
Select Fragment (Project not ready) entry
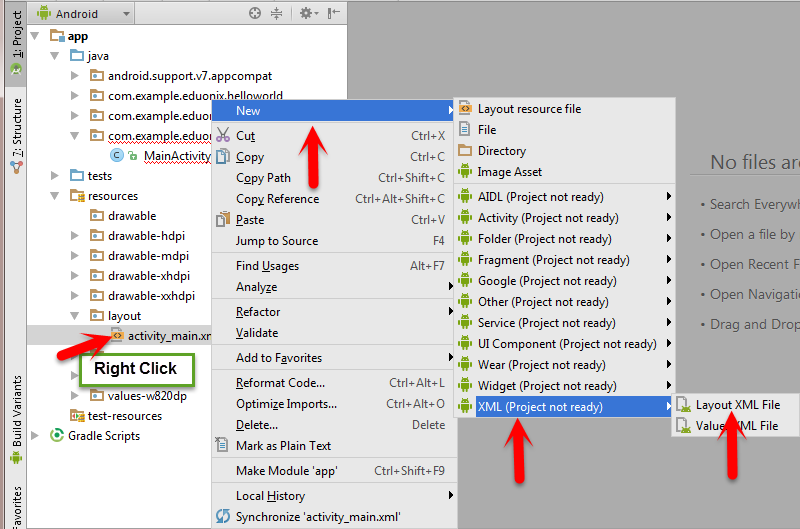565,260
